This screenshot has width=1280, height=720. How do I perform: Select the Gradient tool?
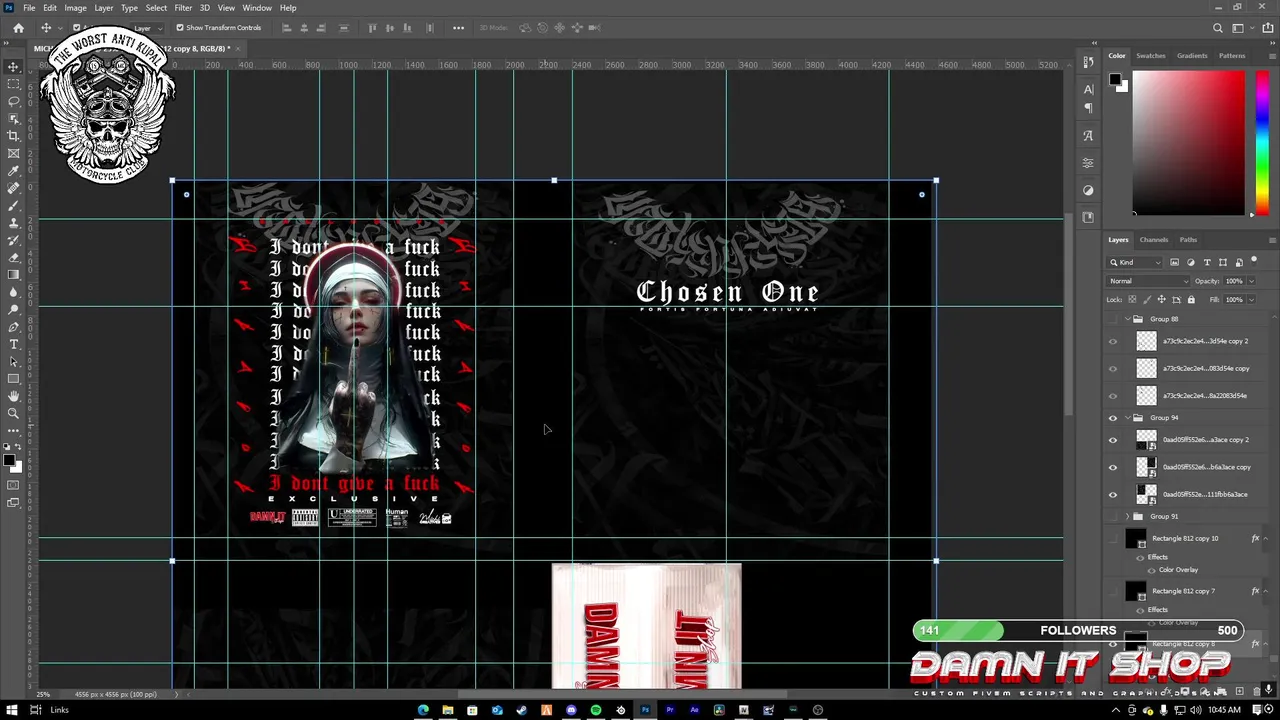tap(13, 274)
